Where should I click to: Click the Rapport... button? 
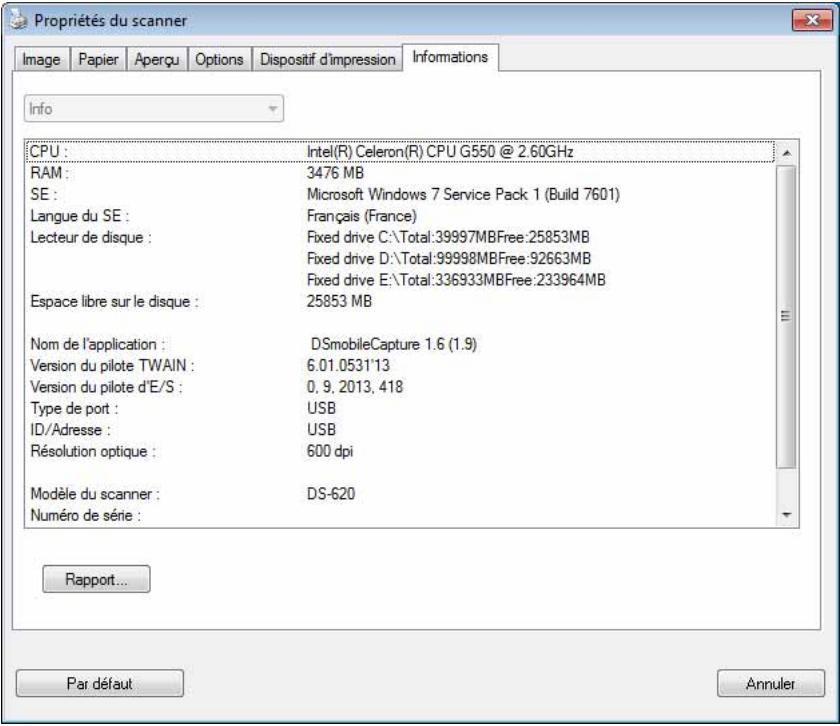pyautogui.click(x=96, y=579)
